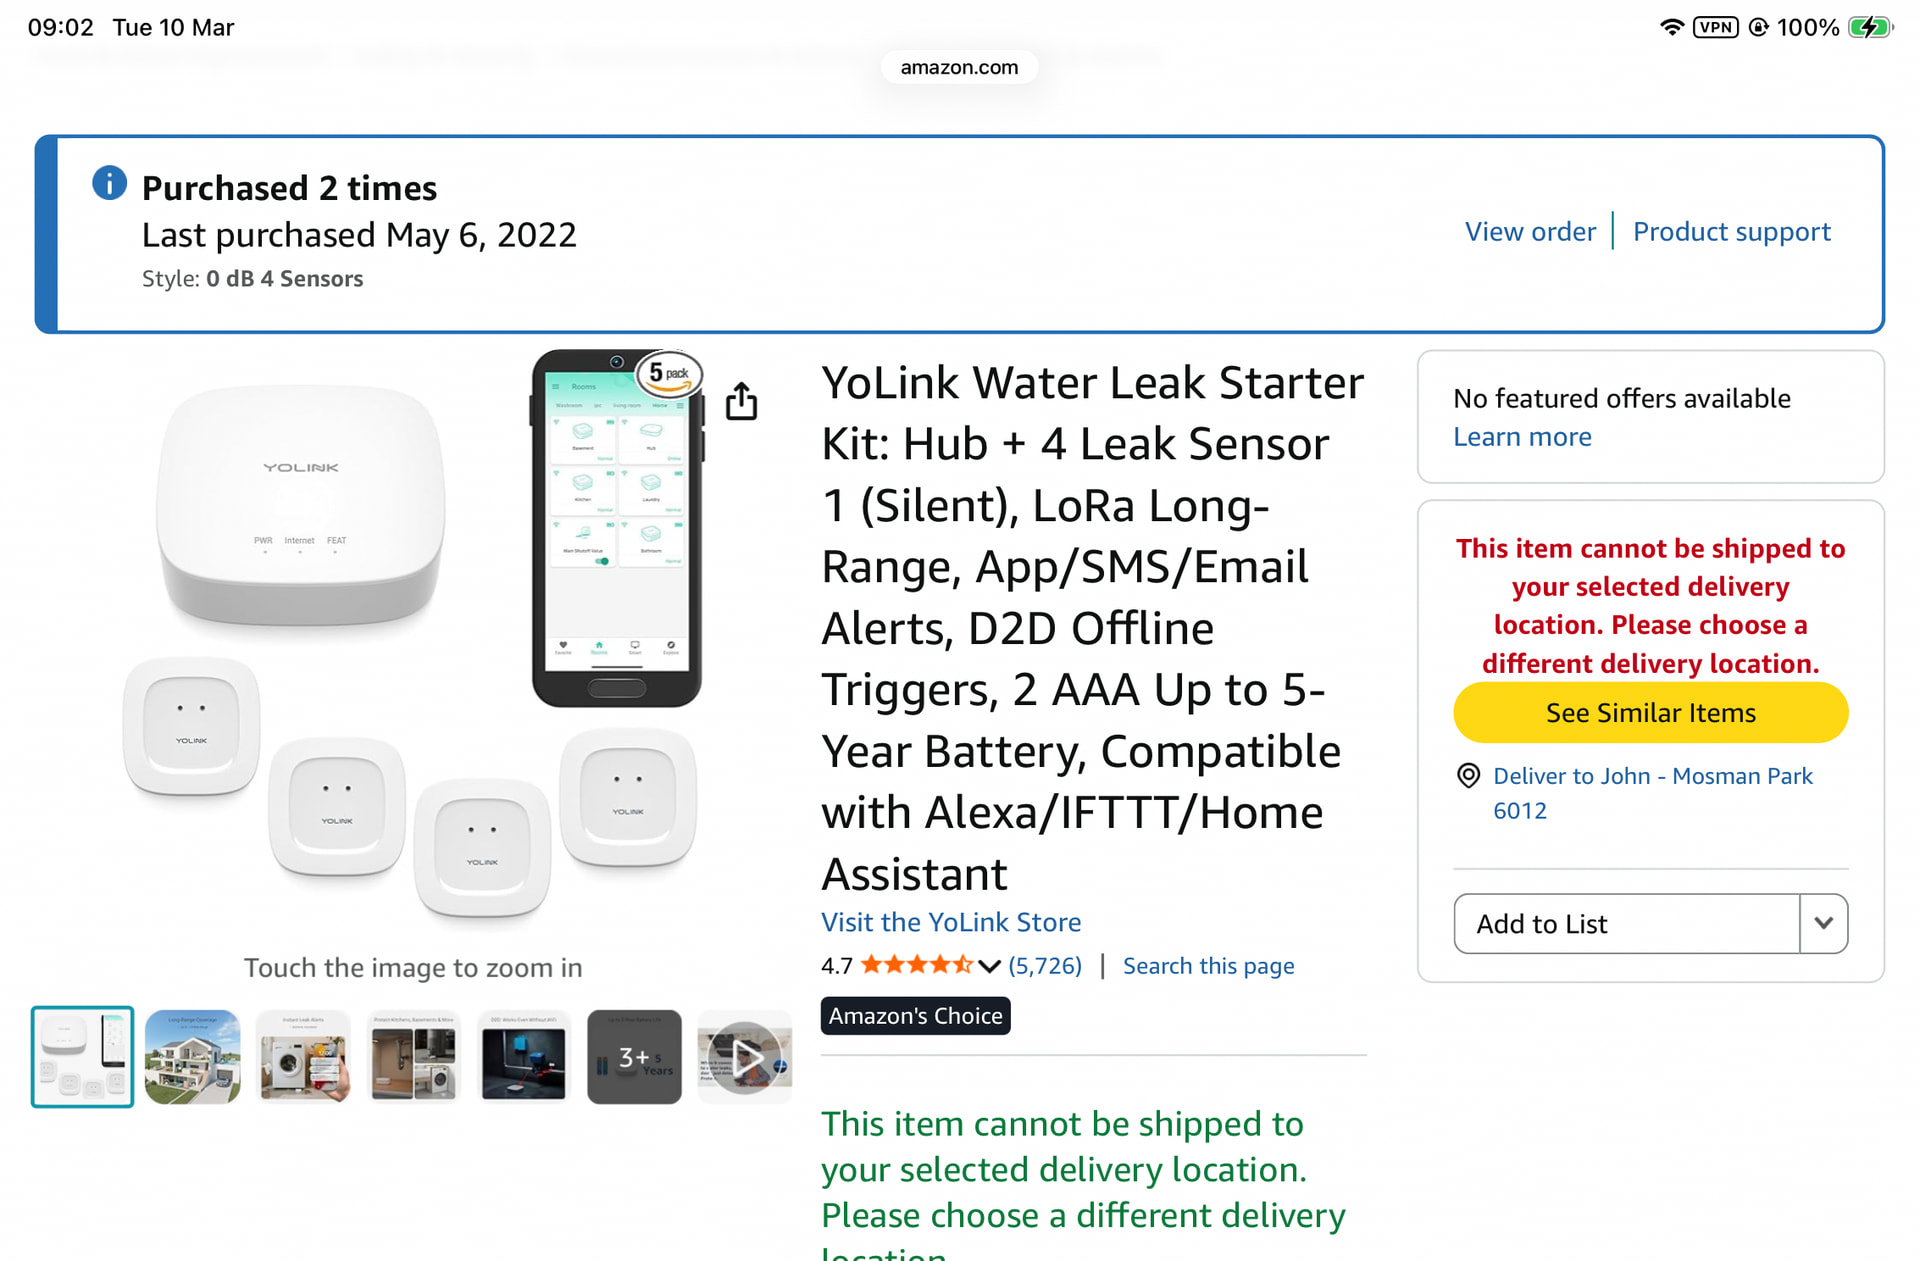This screenshot has height=1261, width=1920.
Task: Click the star rating icons
Action: 915,965
